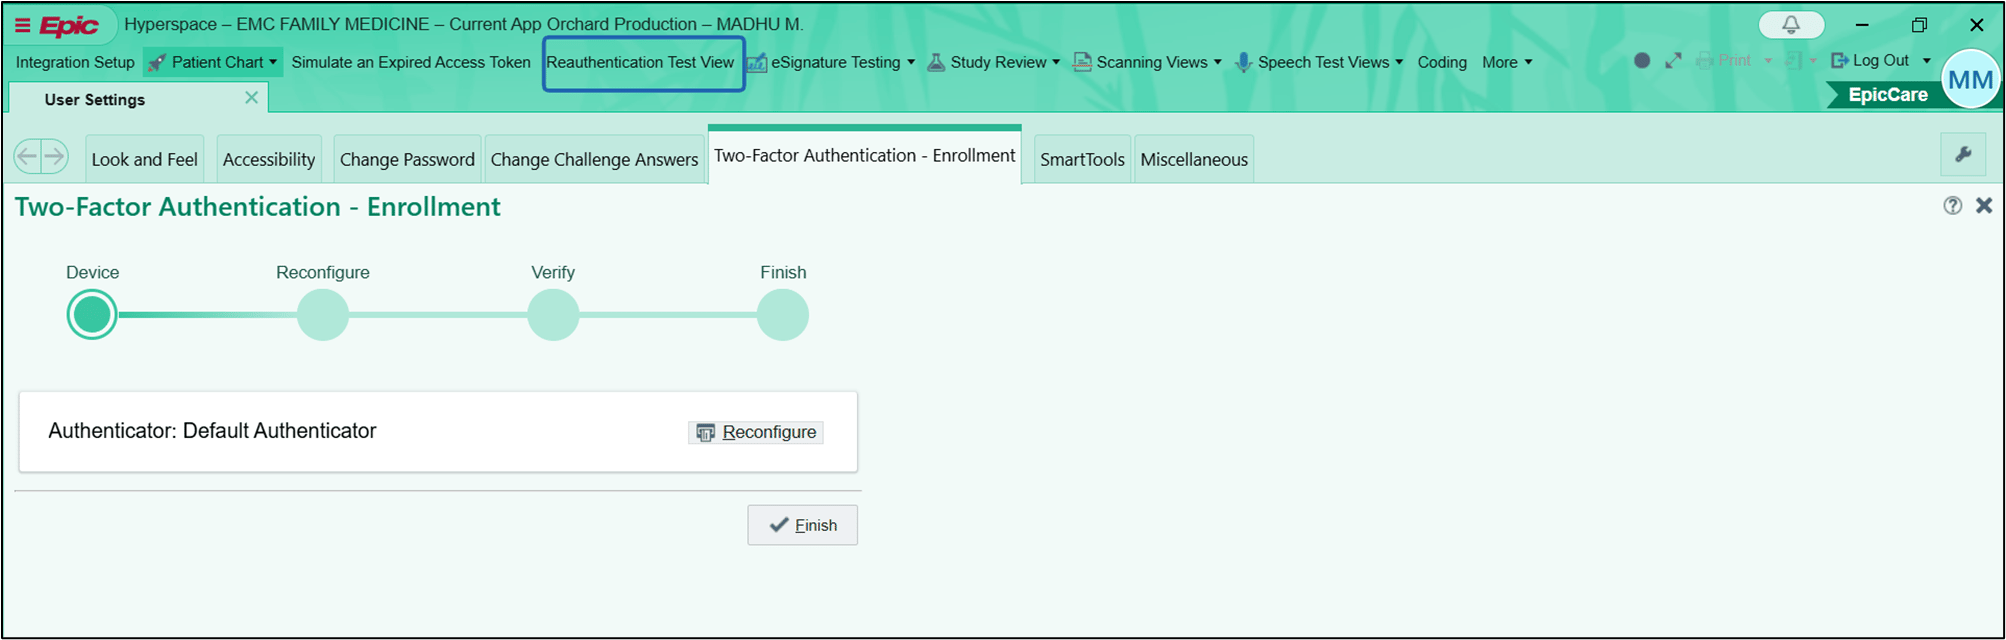Screen dimensions: 2006x640
Task: Click the Patient Chart rocket icon
Action: (157, 62)
